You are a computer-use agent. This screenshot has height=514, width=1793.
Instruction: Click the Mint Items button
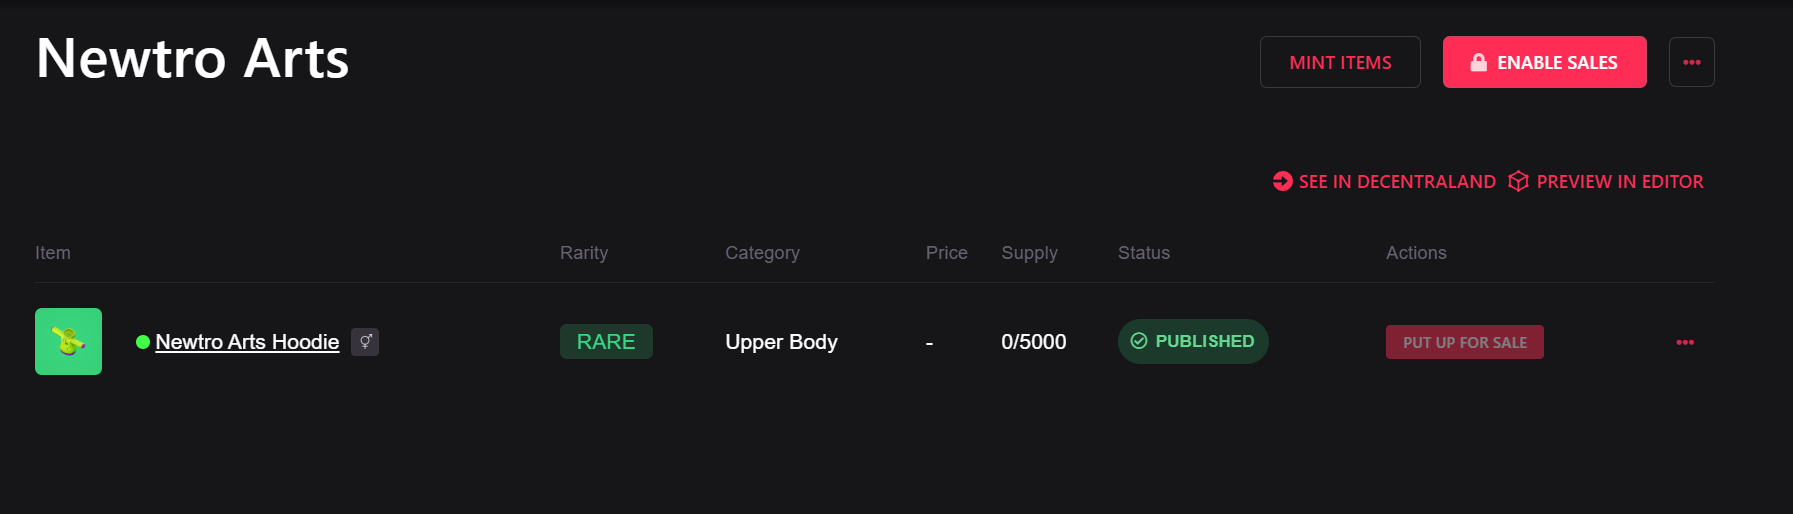1340,62
